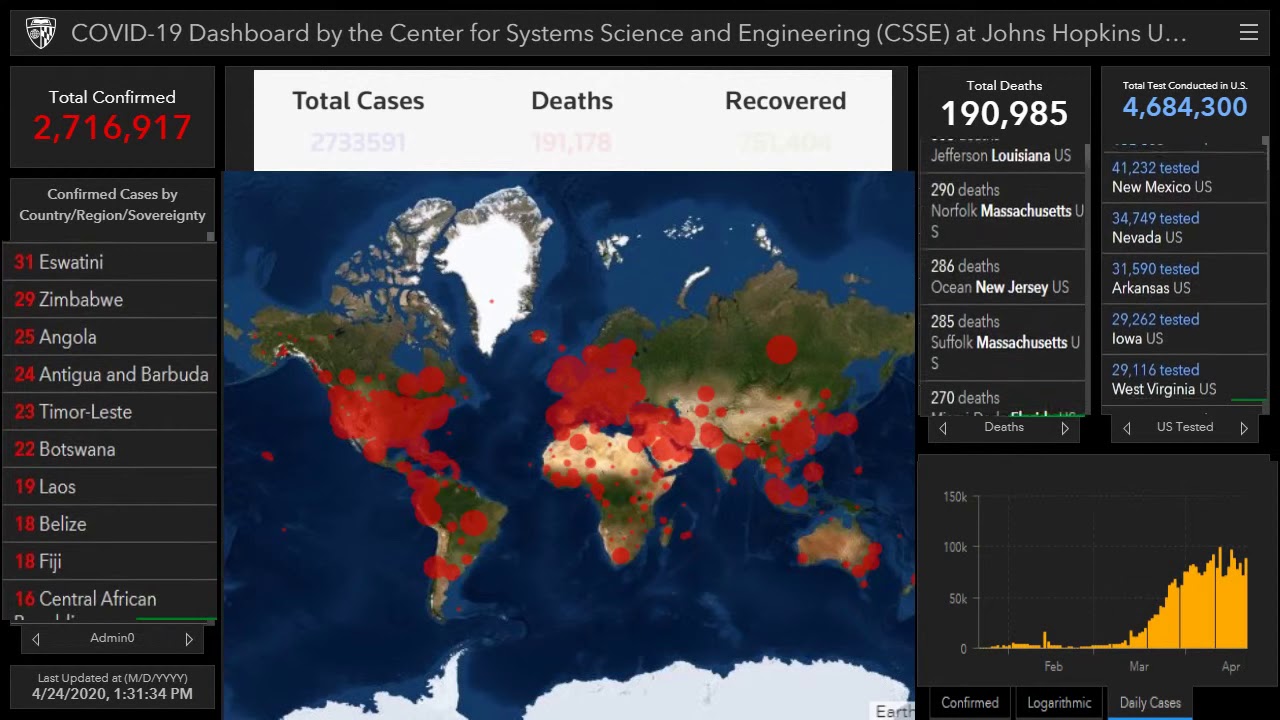Click left arrow beside US Tested
Viewport: 1280px width, 720px height.
click(1127, 428)
